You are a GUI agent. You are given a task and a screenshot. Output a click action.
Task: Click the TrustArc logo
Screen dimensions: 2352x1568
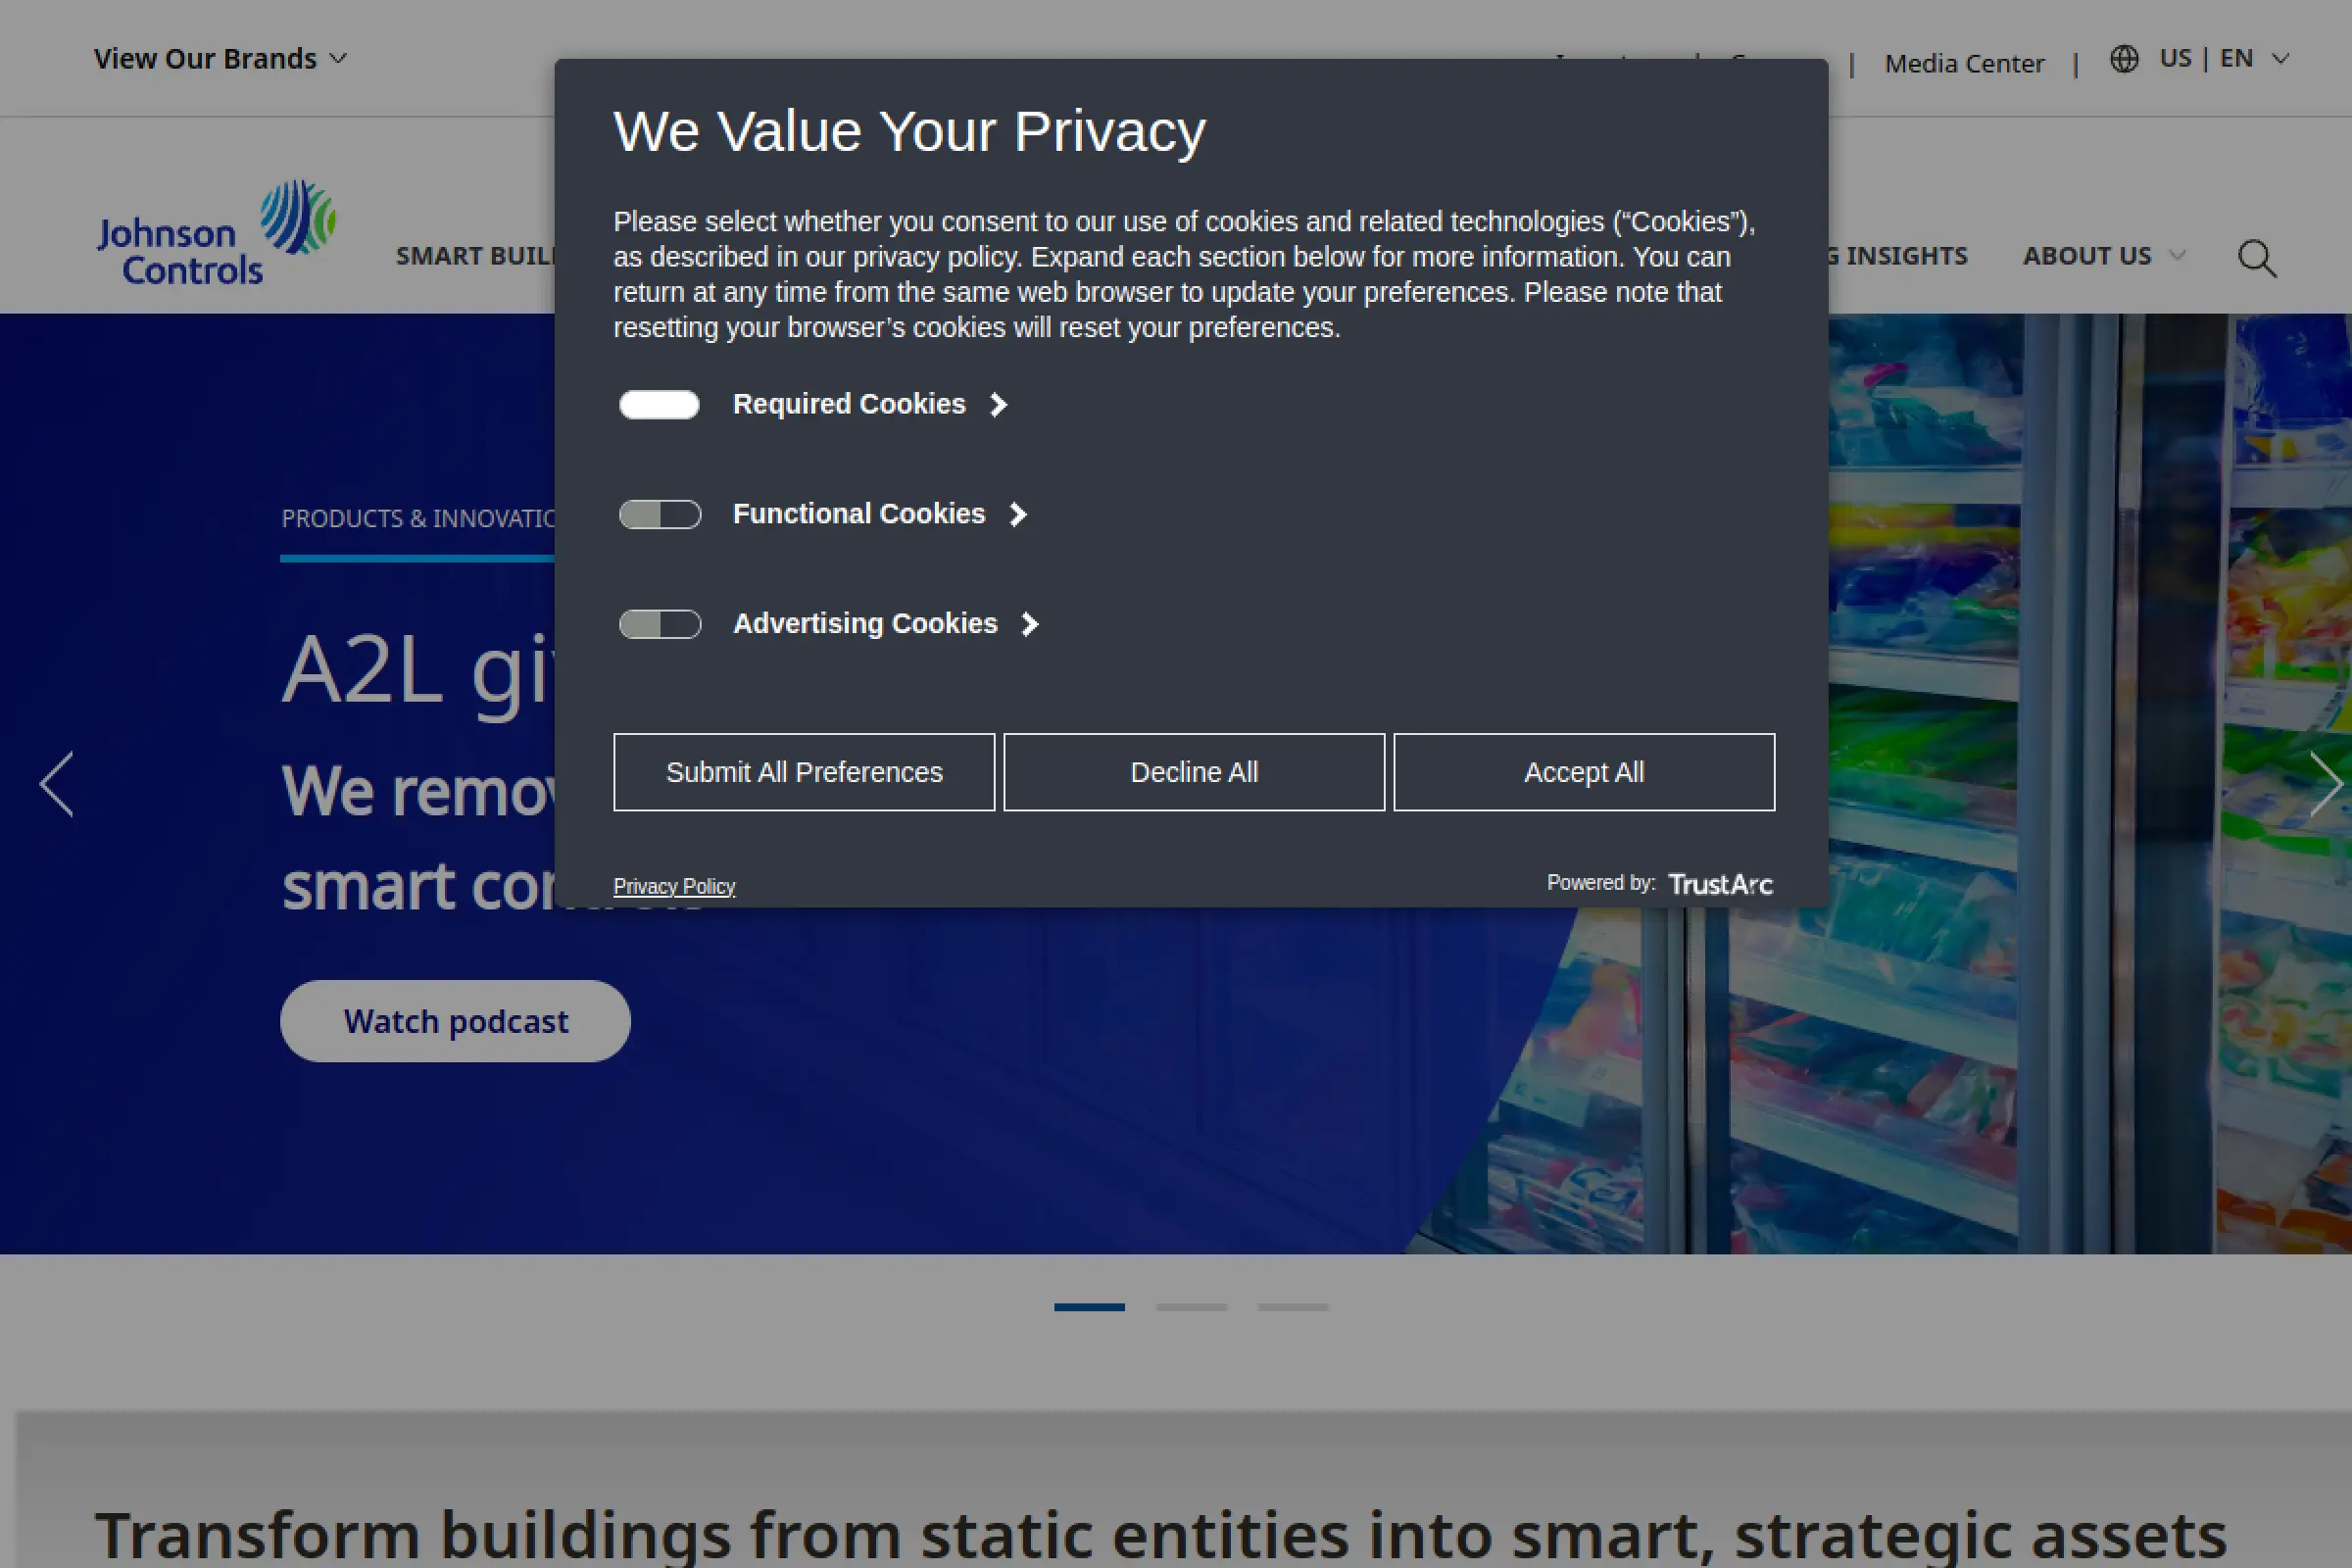coord(1720,884)
